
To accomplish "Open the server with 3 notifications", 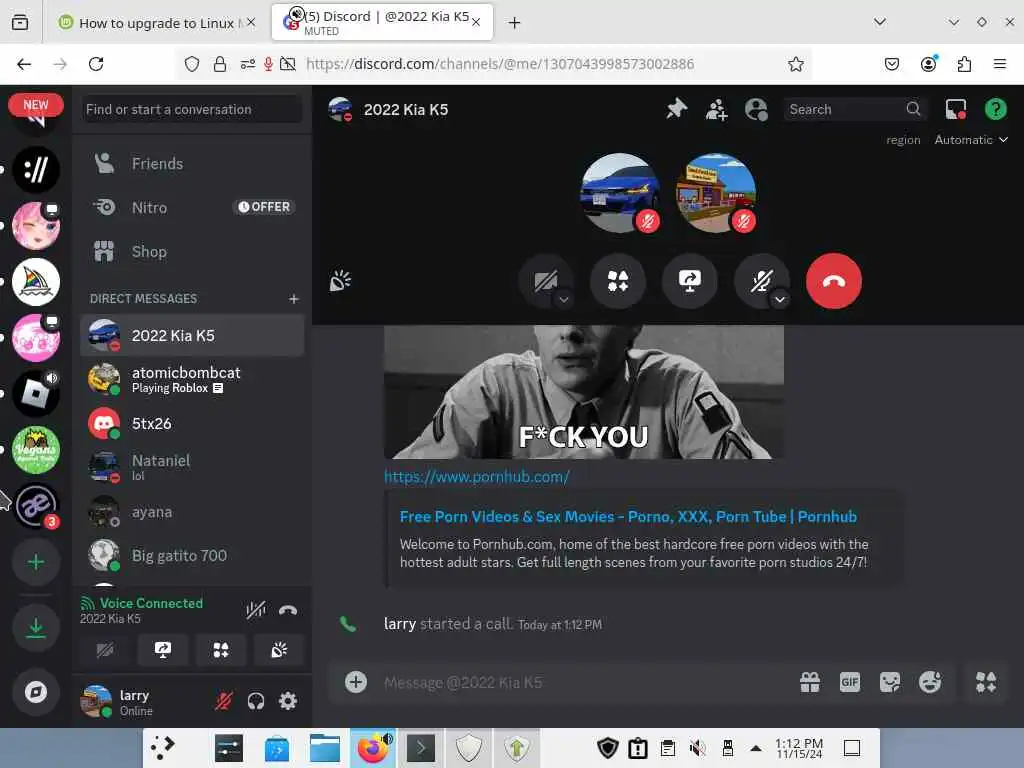I will [x=36, y=505].
